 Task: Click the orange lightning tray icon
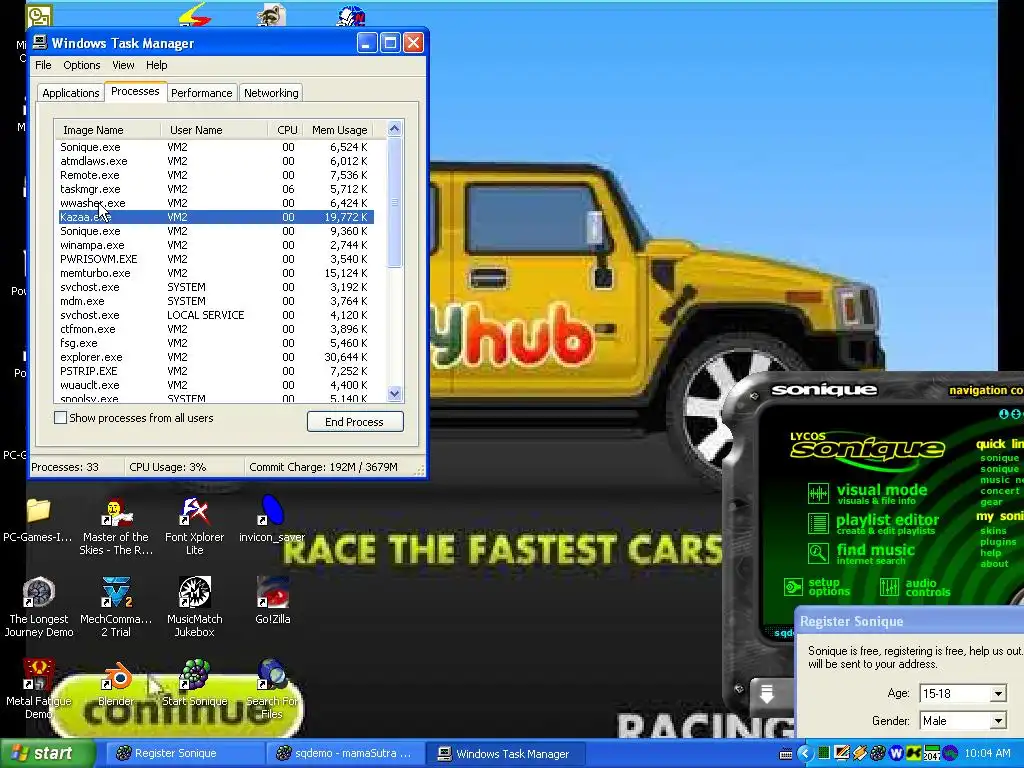[860, 754]
